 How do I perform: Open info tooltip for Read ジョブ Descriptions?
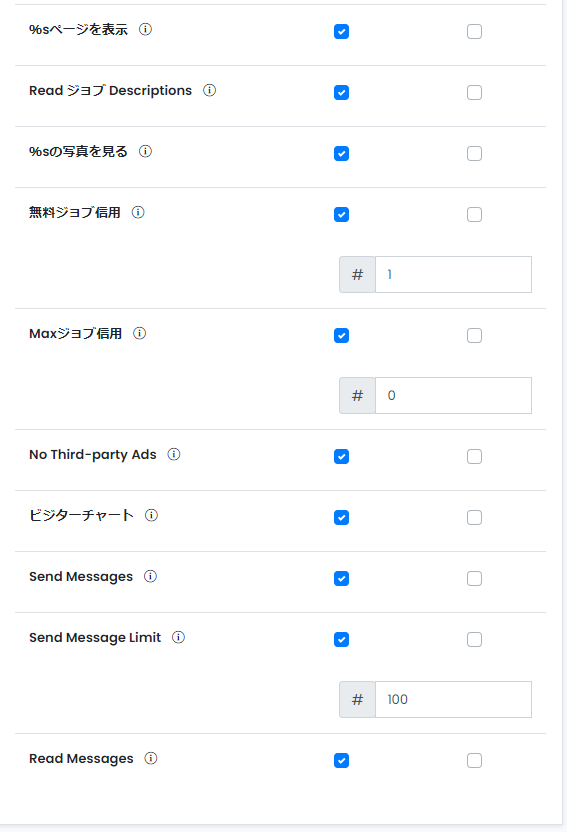point(210,90)
